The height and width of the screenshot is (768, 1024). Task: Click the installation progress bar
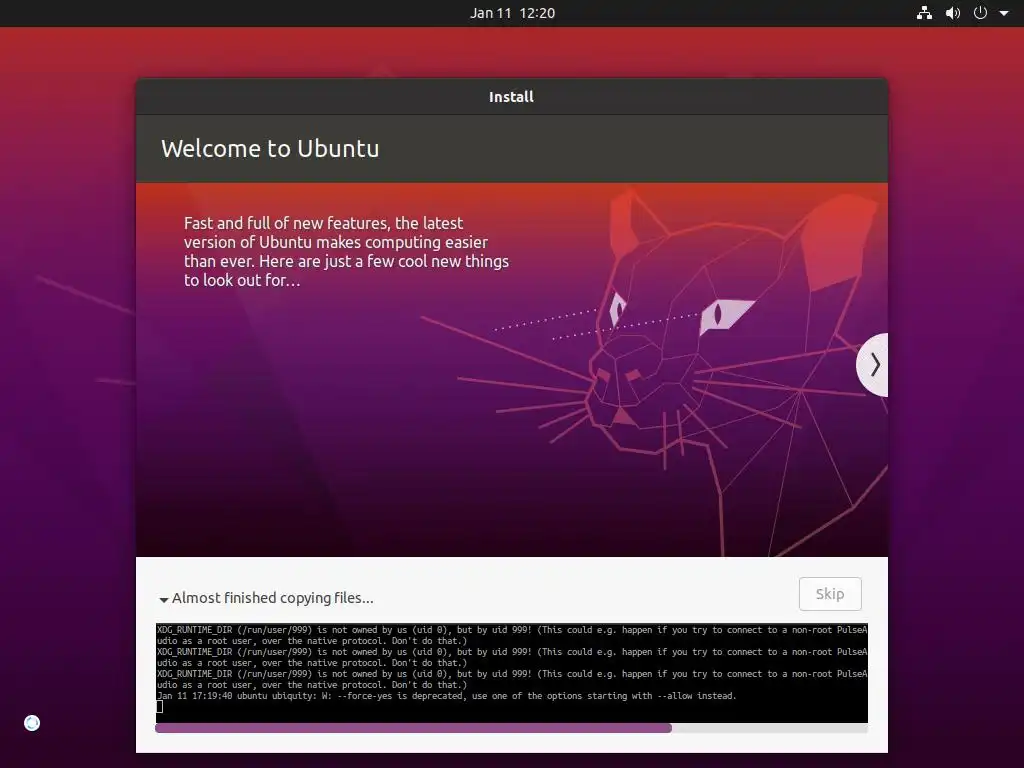coord(511,728)
